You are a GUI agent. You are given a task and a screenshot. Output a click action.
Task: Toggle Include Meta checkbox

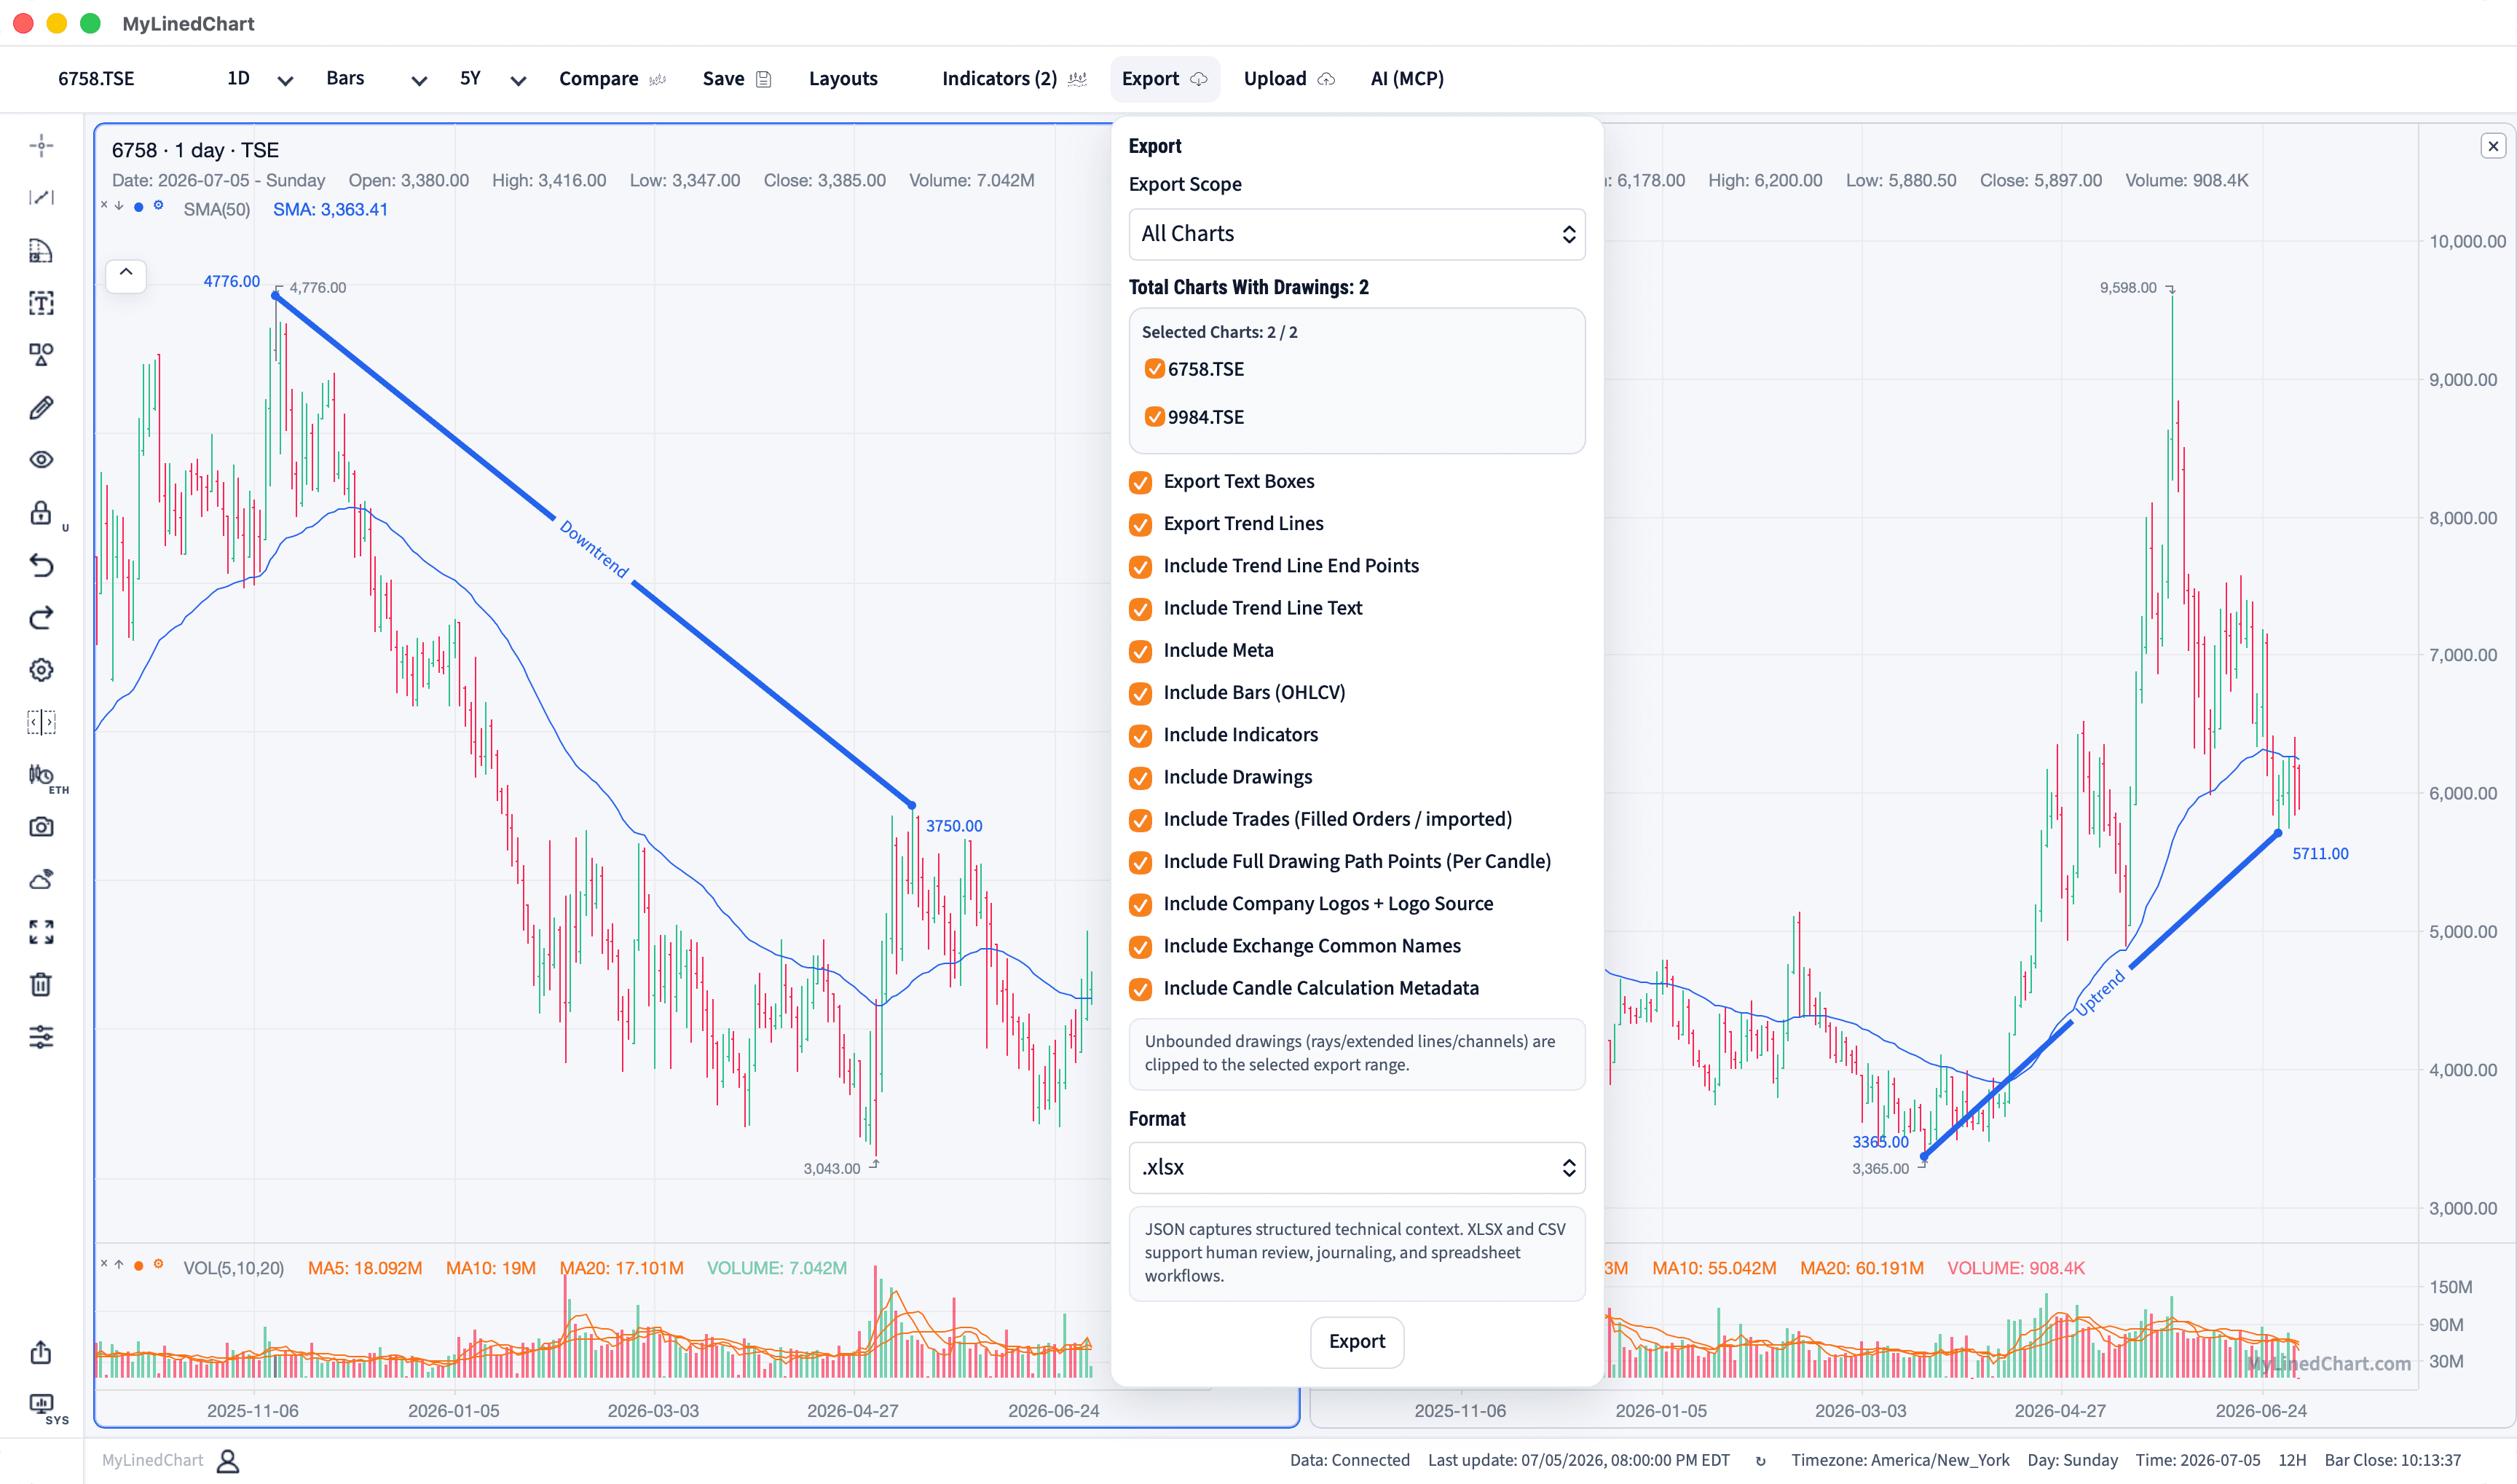(x=1140, y=651)
